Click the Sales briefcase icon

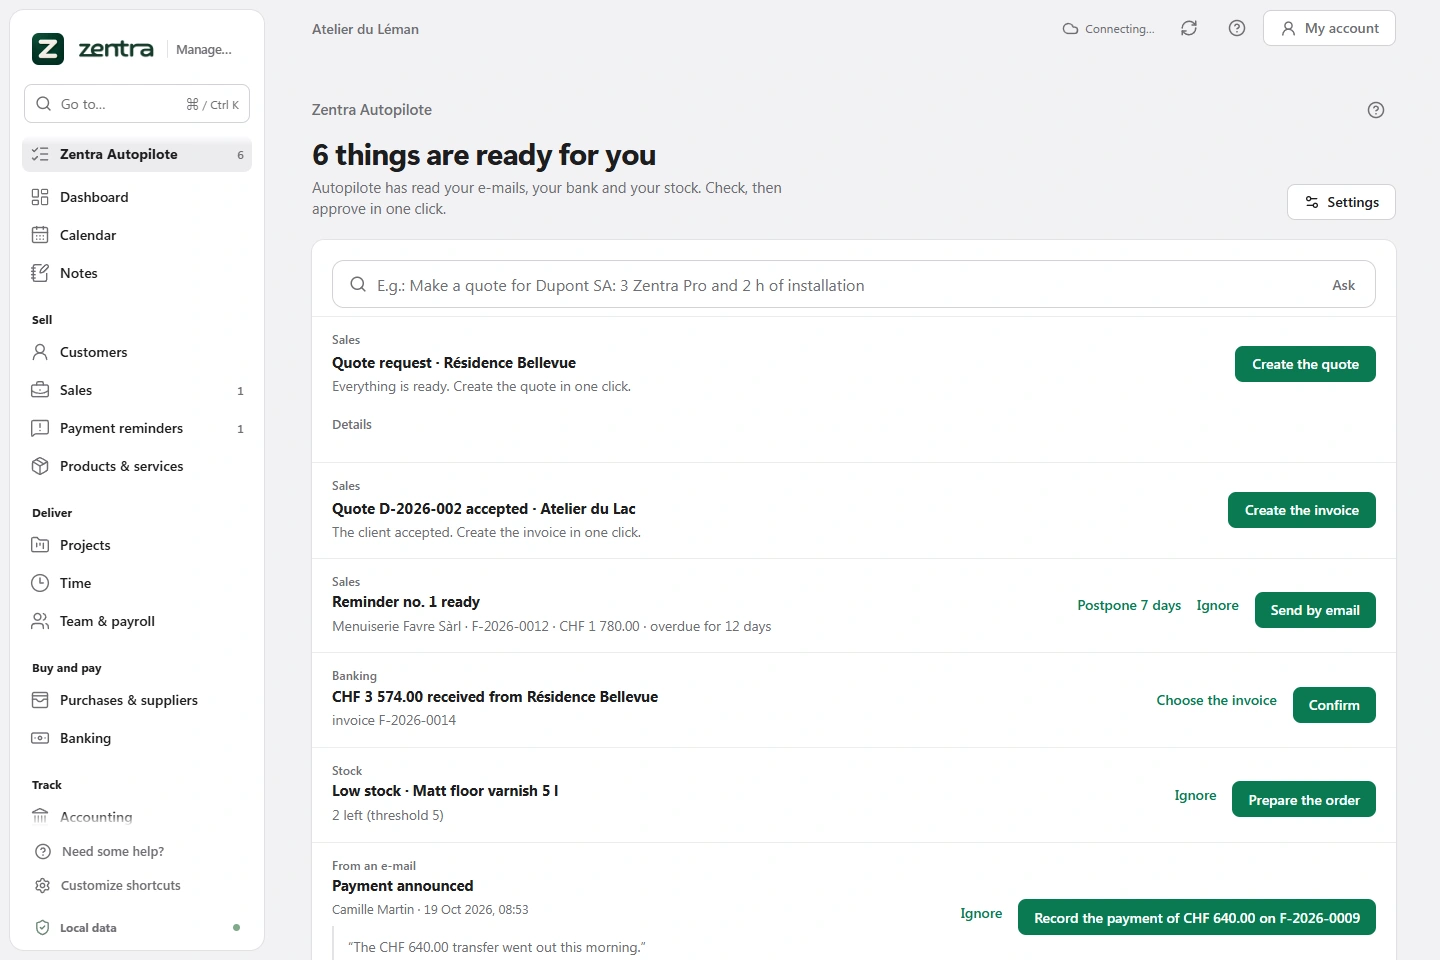(x=40, y=390)
